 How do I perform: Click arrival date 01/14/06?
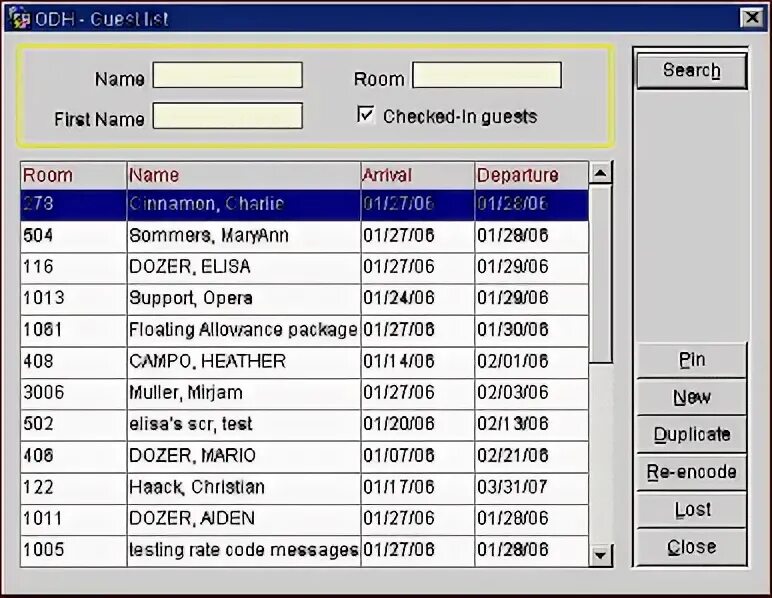tap(418, 362)
